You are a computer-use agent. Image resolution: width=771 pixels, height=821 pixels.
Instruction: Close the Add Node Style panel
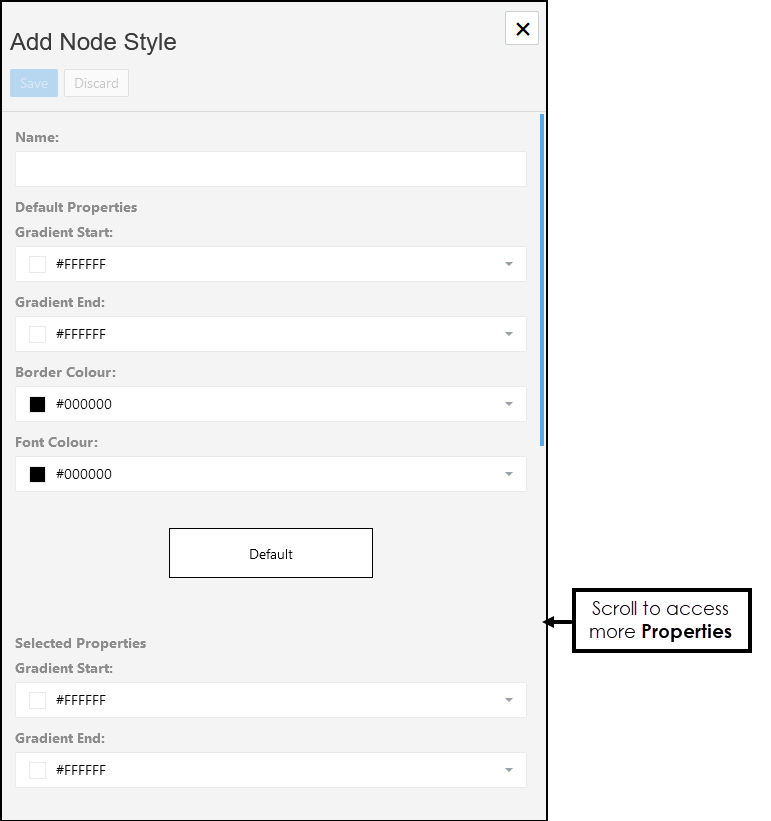522,29
